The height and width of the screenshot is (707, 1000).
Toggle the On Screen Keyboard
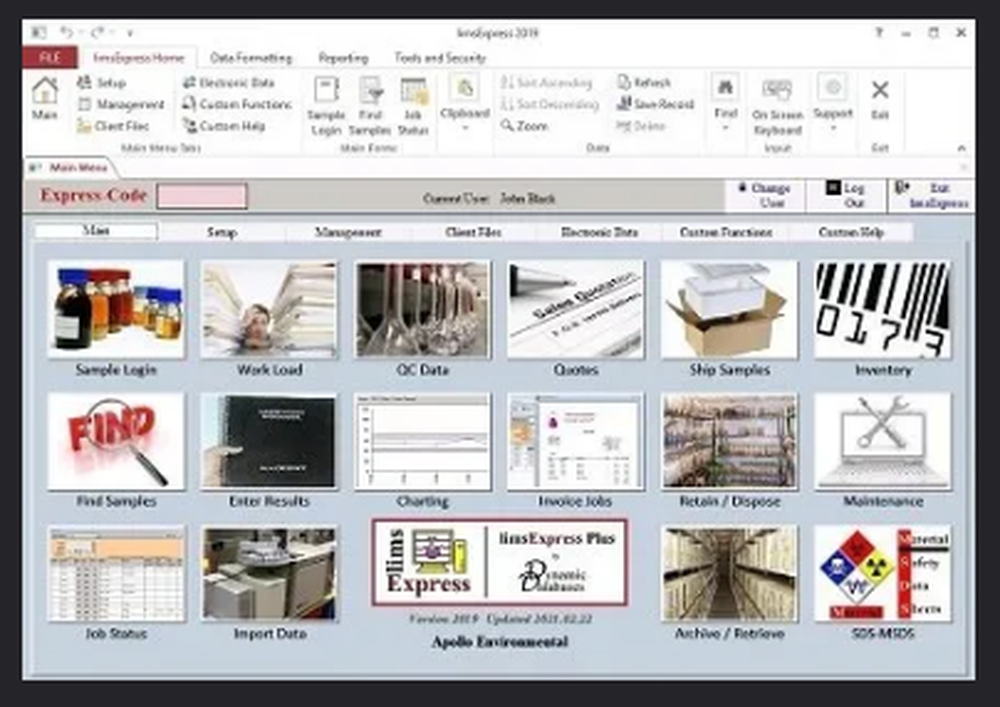777,106
